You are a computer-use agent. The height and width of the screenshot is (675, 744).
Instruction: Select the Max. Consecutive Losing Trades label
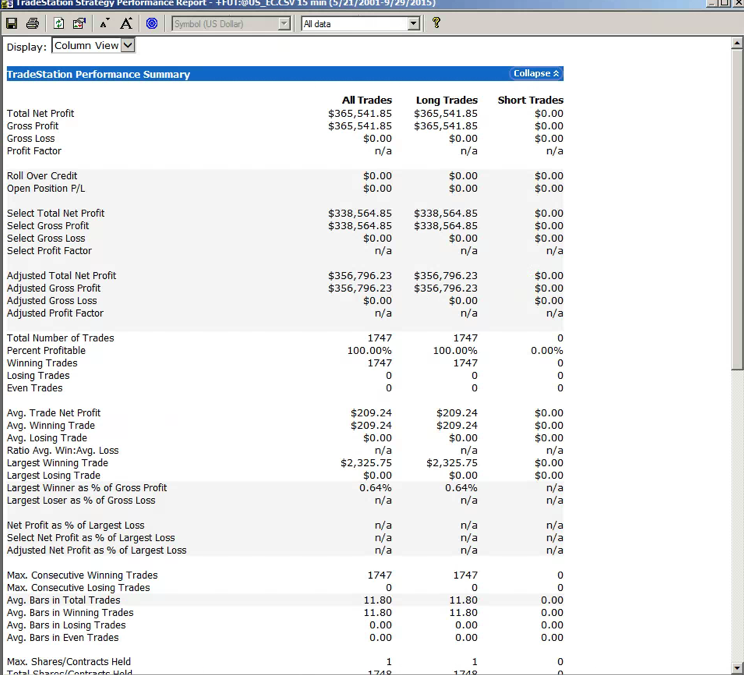point(78,588)
